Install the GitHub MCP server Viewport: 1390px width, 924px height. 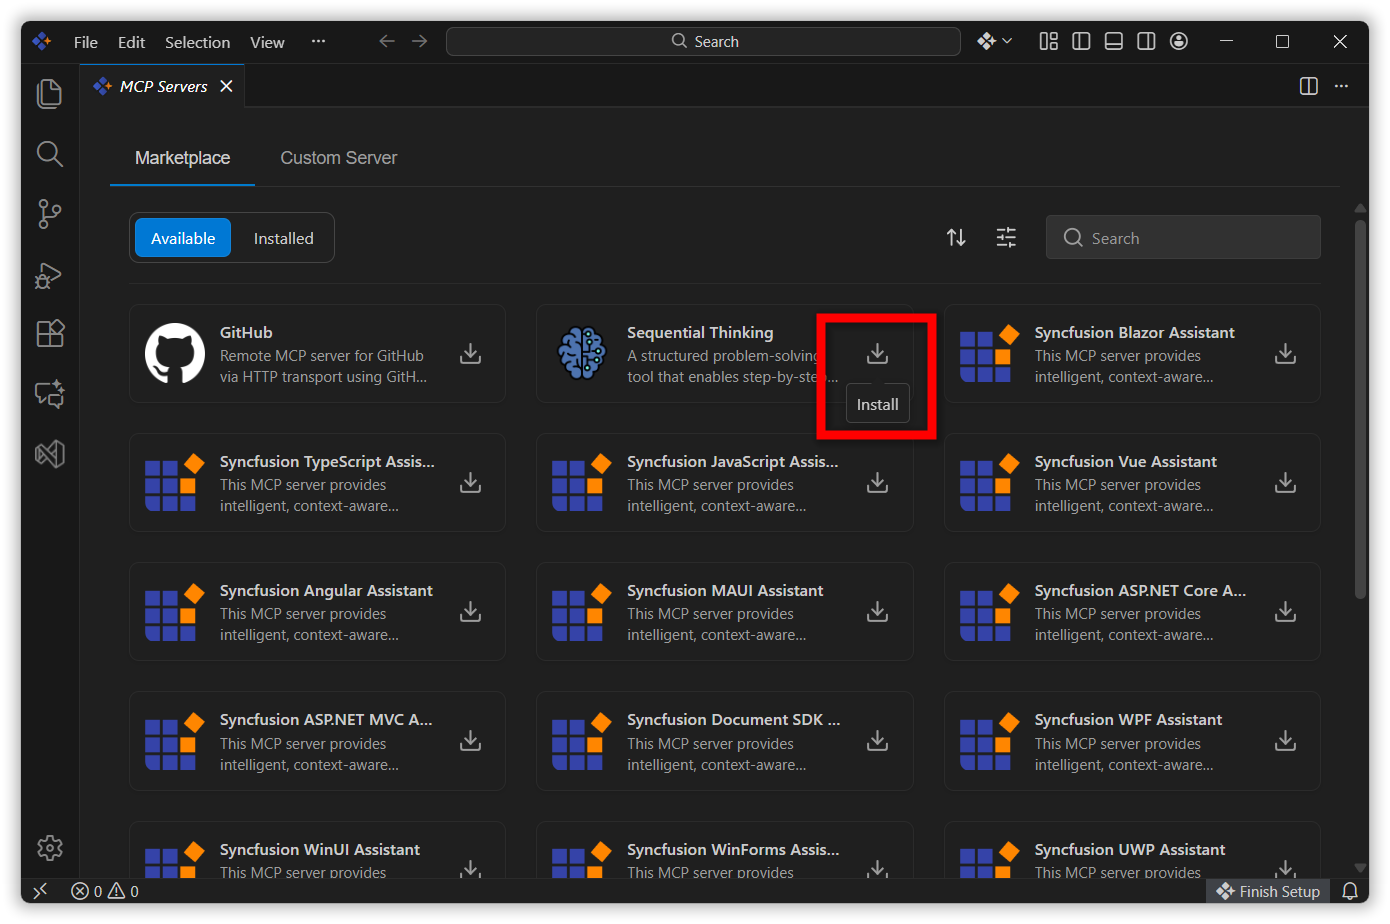point(470,354)
